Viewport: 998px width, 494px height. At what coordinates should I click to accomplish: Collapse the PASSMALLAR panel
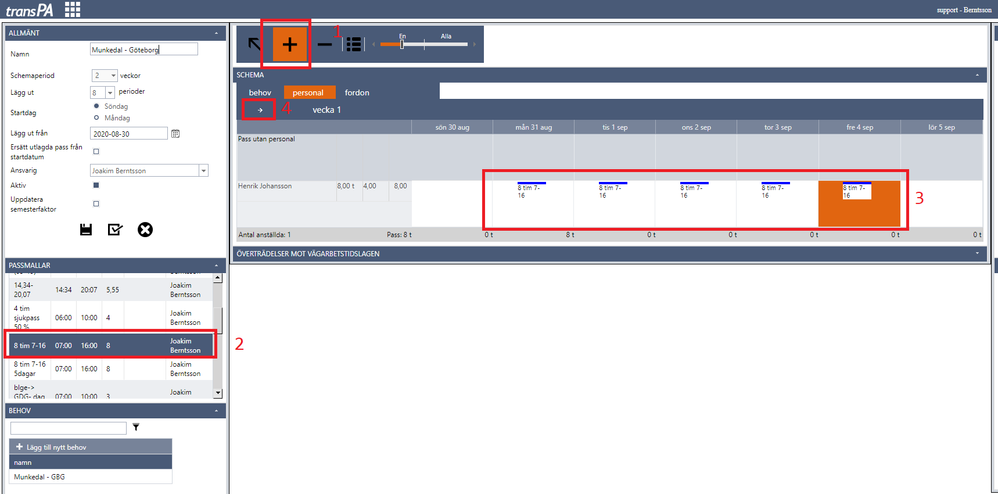[216, 264]
